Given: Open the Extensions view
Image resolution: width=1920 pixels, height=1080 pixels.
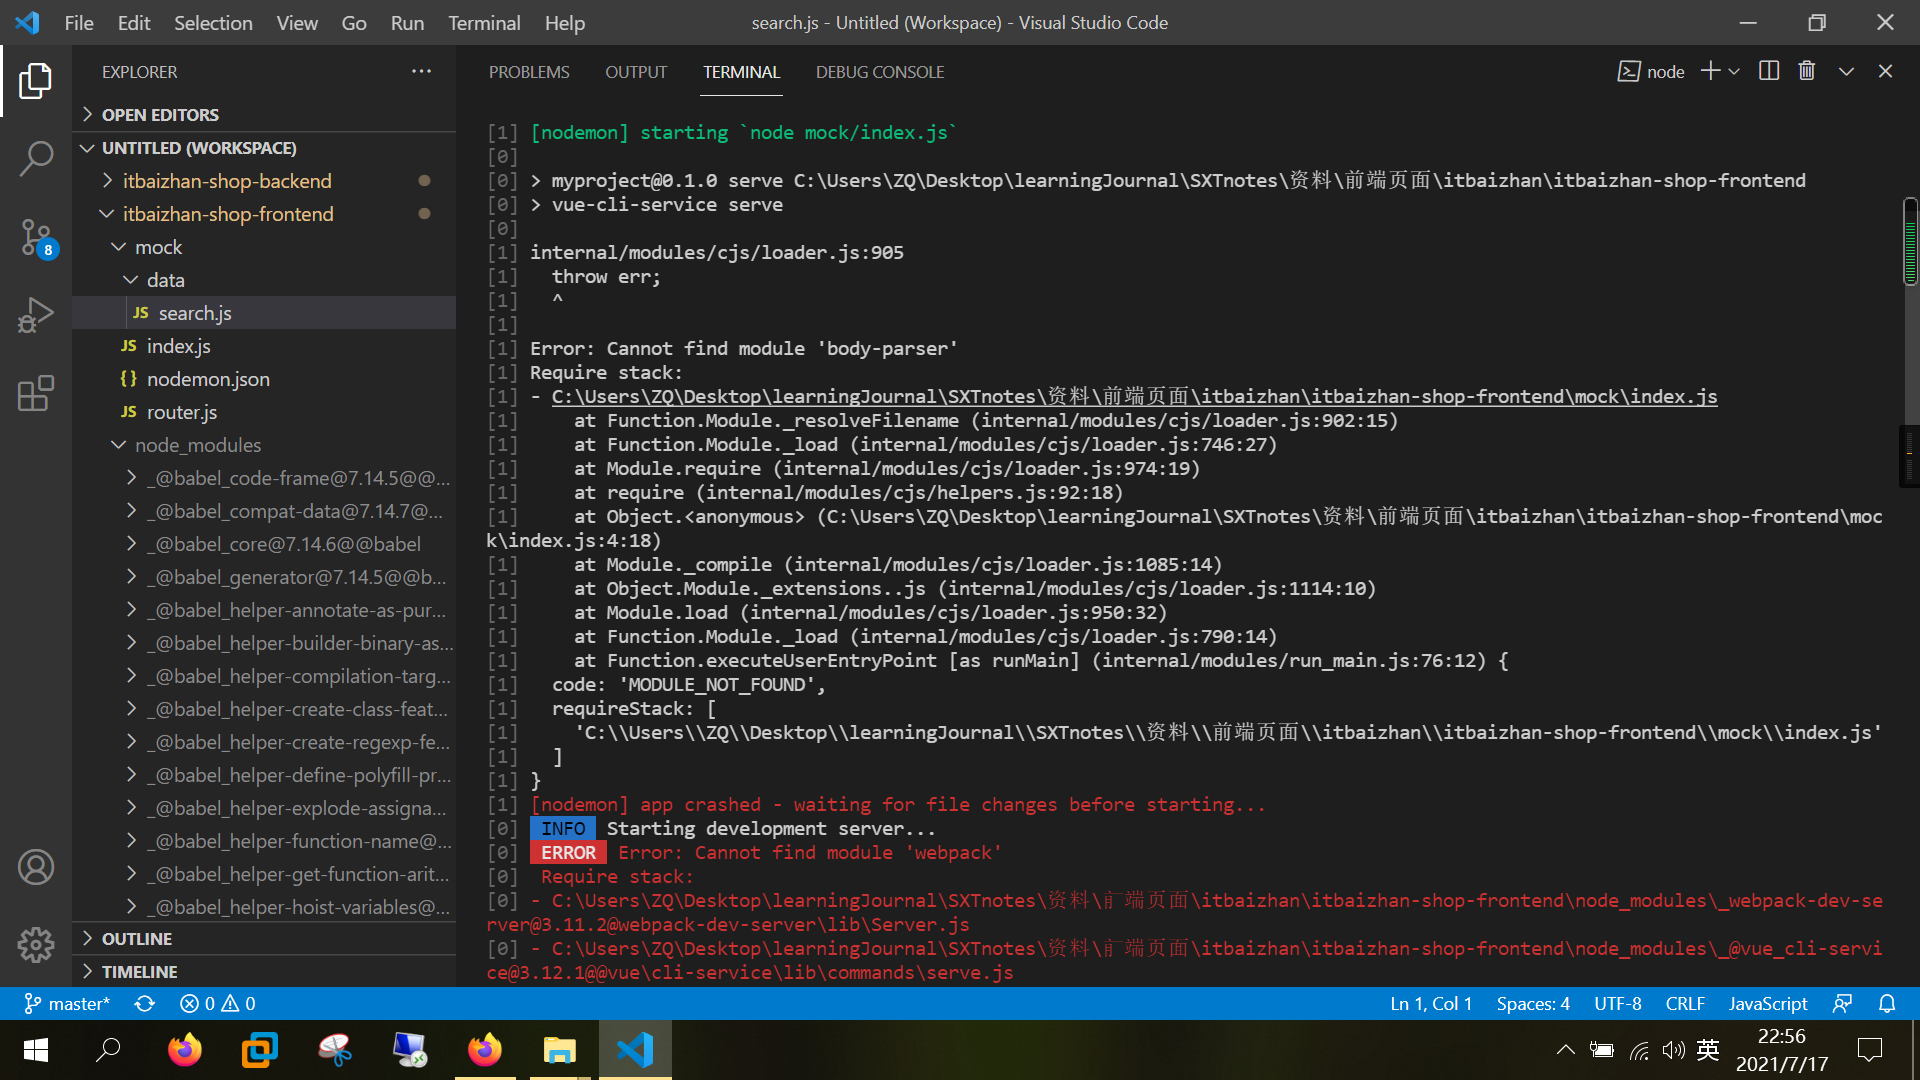Looking at the screenshot, I should tap(36, 393).
